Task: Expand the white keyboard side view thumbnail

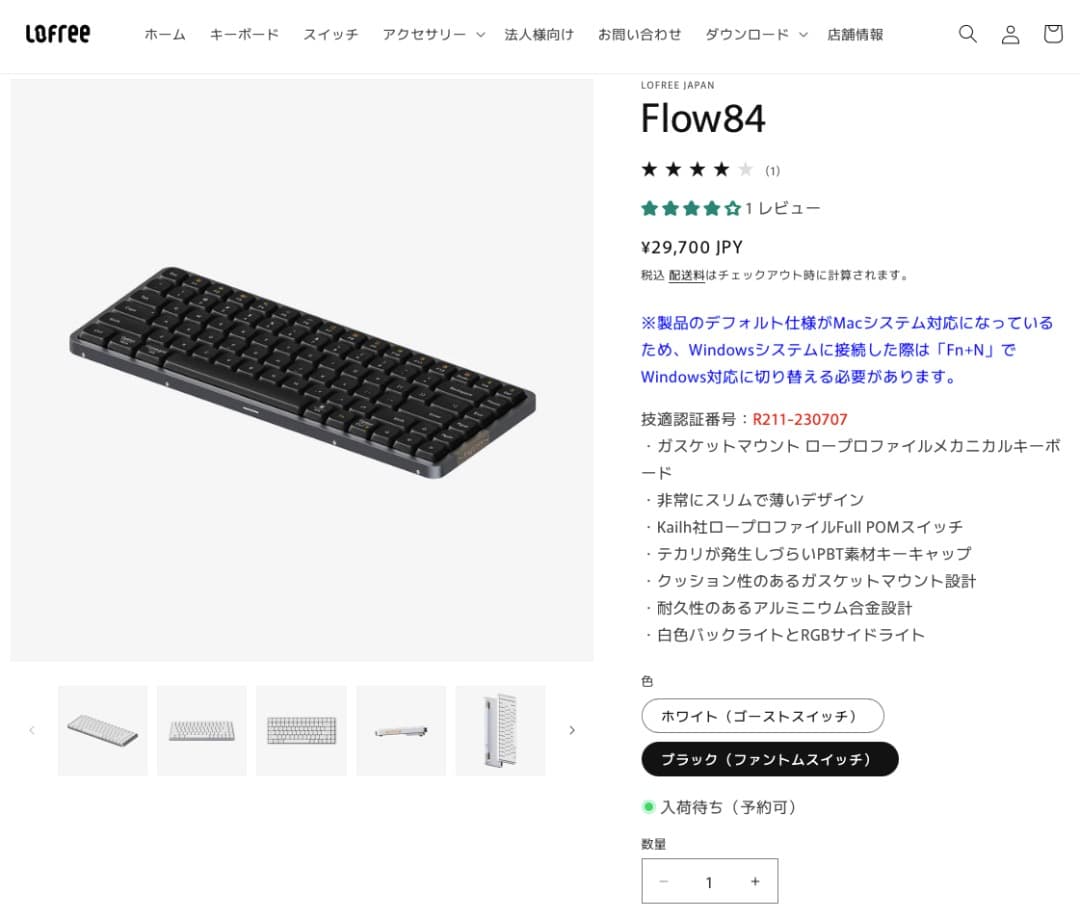Action: (401, 730)
